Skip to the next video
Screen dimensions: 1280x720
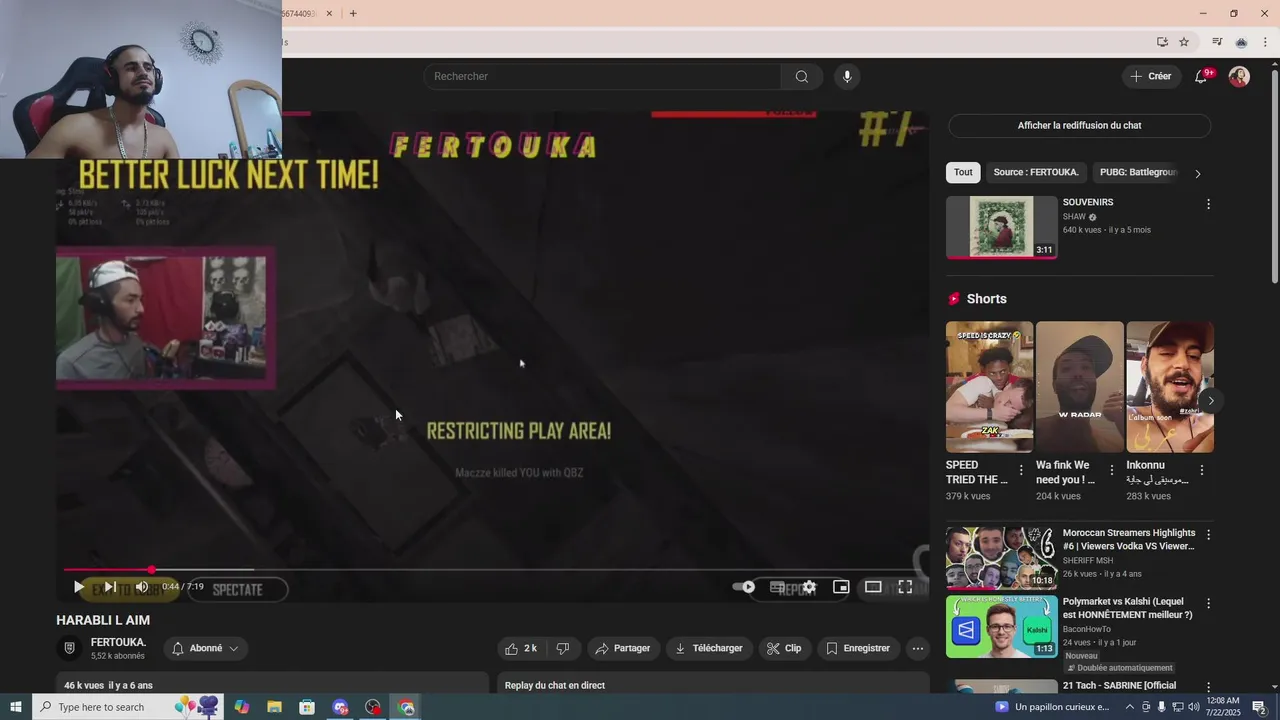[x=110, y=587]
